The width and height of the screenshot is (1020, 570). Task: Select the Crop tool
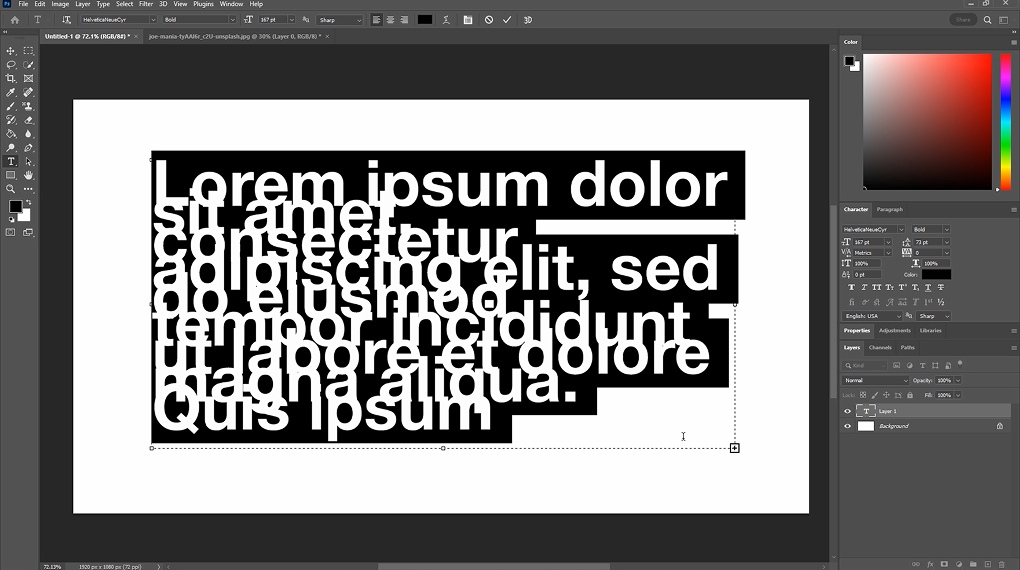point(11,78)
